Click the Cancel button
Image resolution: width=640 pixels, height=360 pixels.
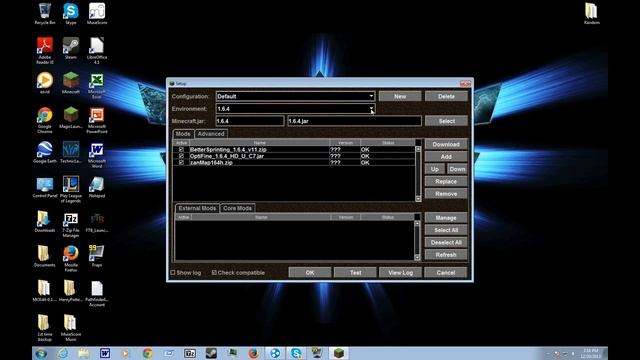pos(446,273)
